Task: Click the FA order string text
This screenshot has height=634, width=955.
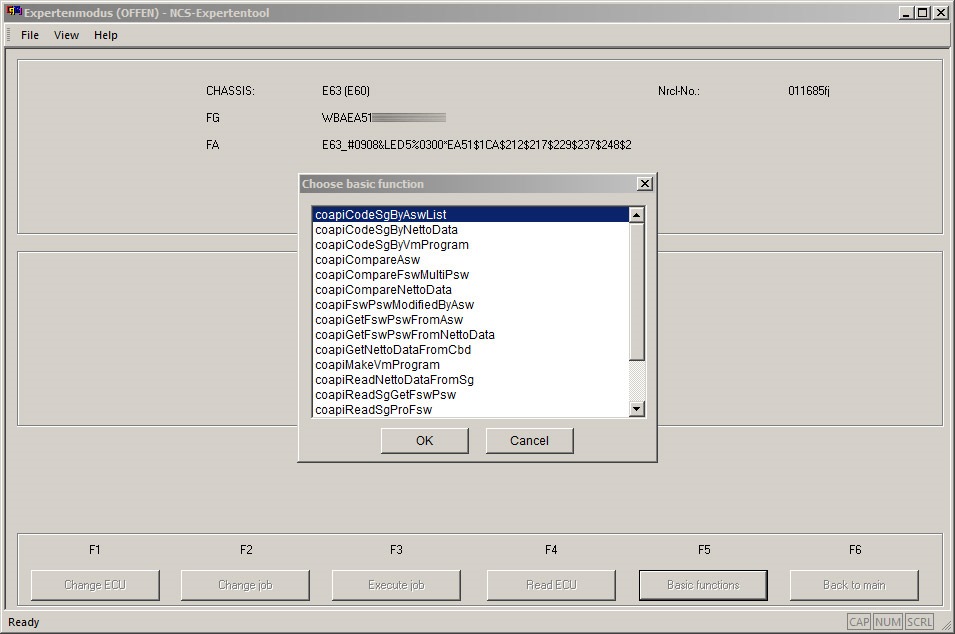Action: click(476, 145)
